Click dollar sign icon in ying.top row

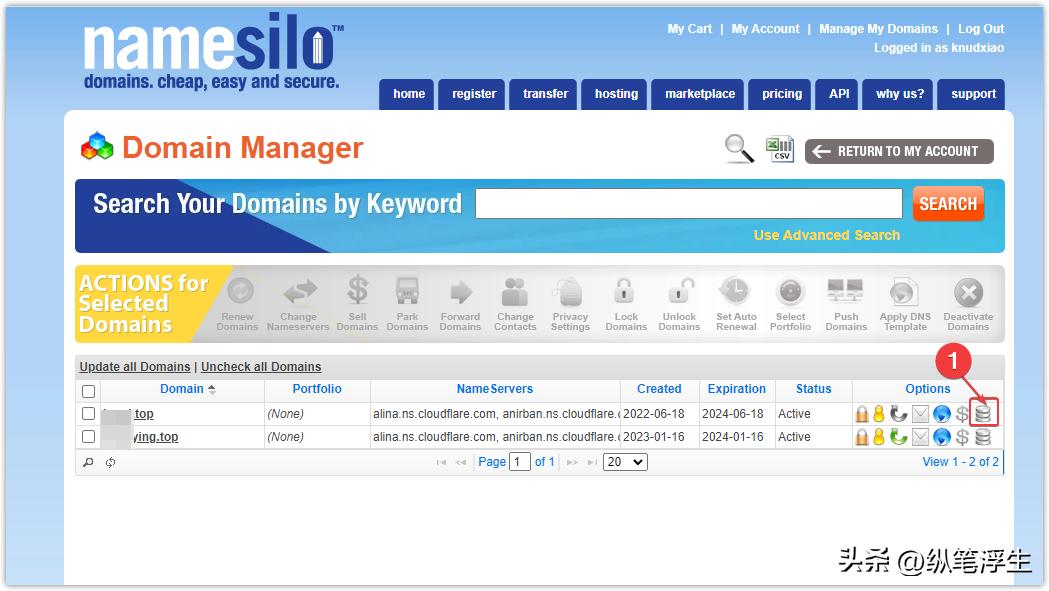pyautogui.click(x=962, y=437)
